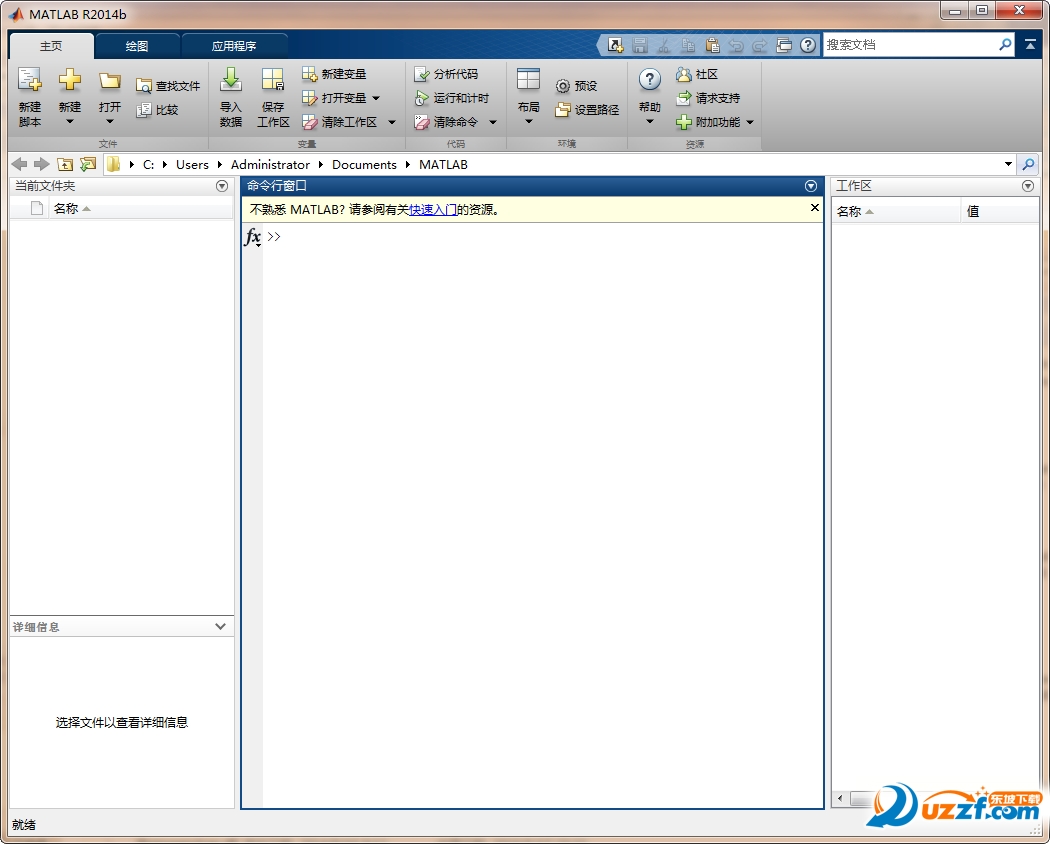The image size is (1050, 844).
Task: Expand the 布局 dropdown arrow
Action: click(x=528, y=122)
